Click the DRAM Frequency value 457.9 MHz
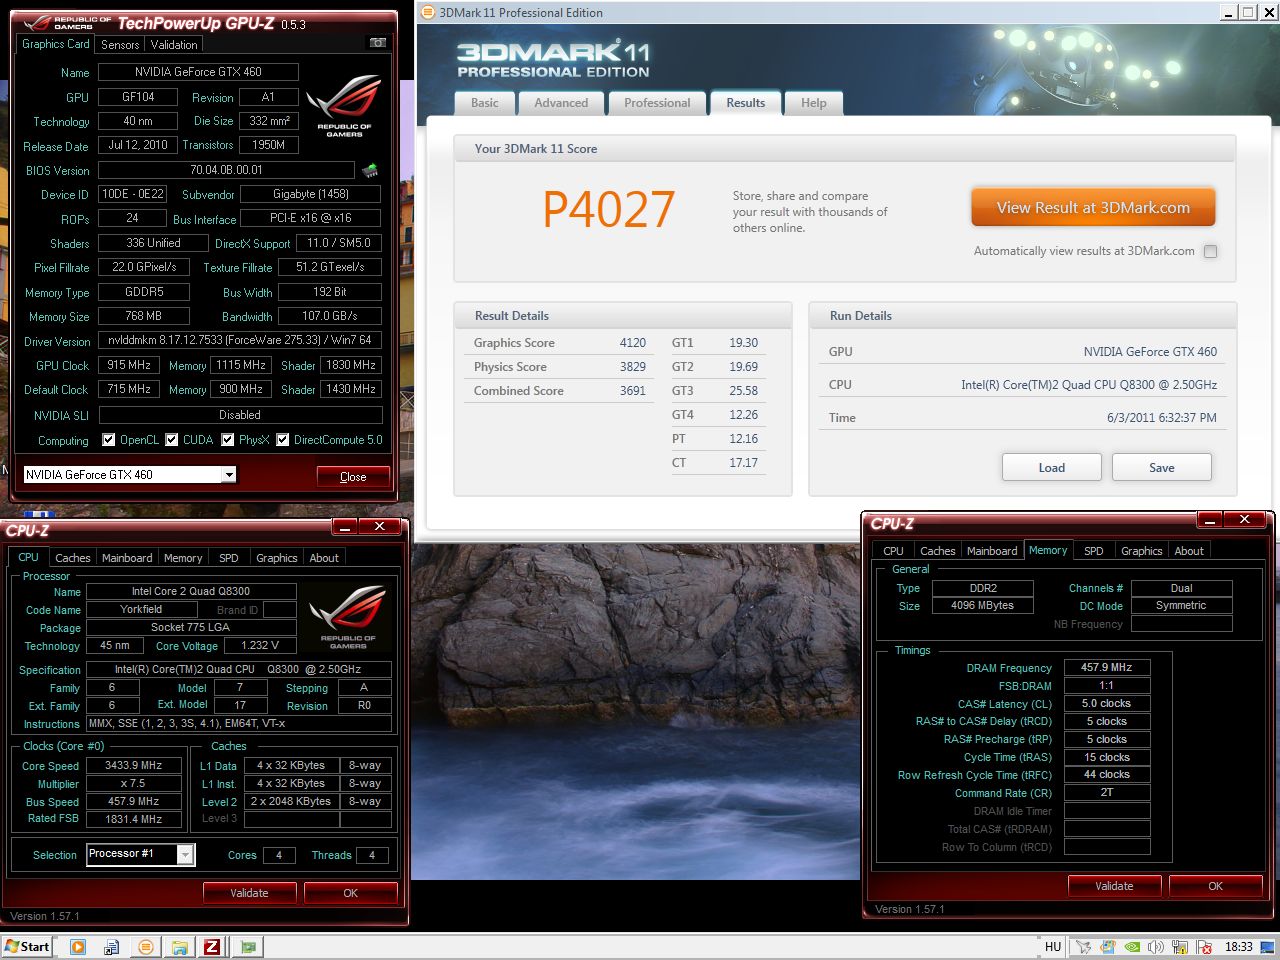 pyautogui.click(x=1107, y=667)
